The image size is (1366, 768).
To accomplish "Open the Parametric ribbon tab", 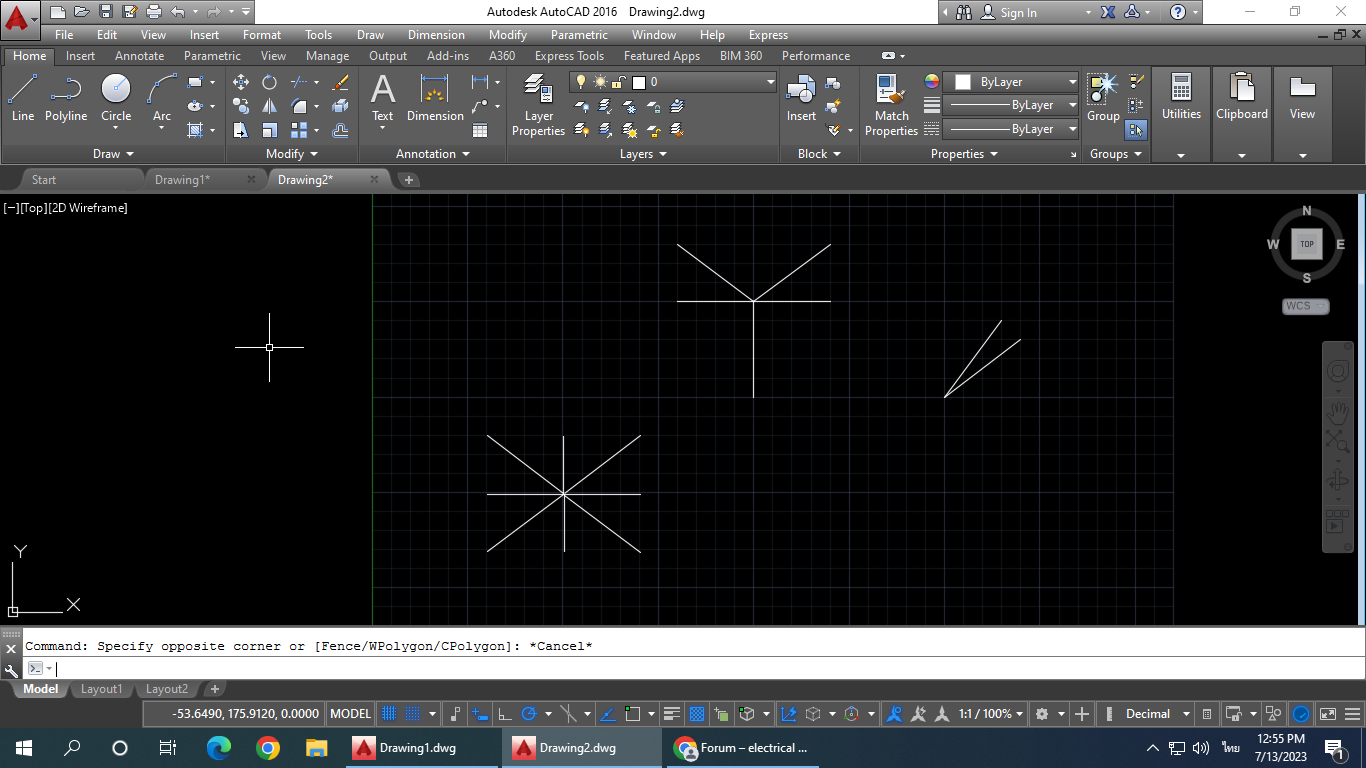I will [x=212, y=56].
